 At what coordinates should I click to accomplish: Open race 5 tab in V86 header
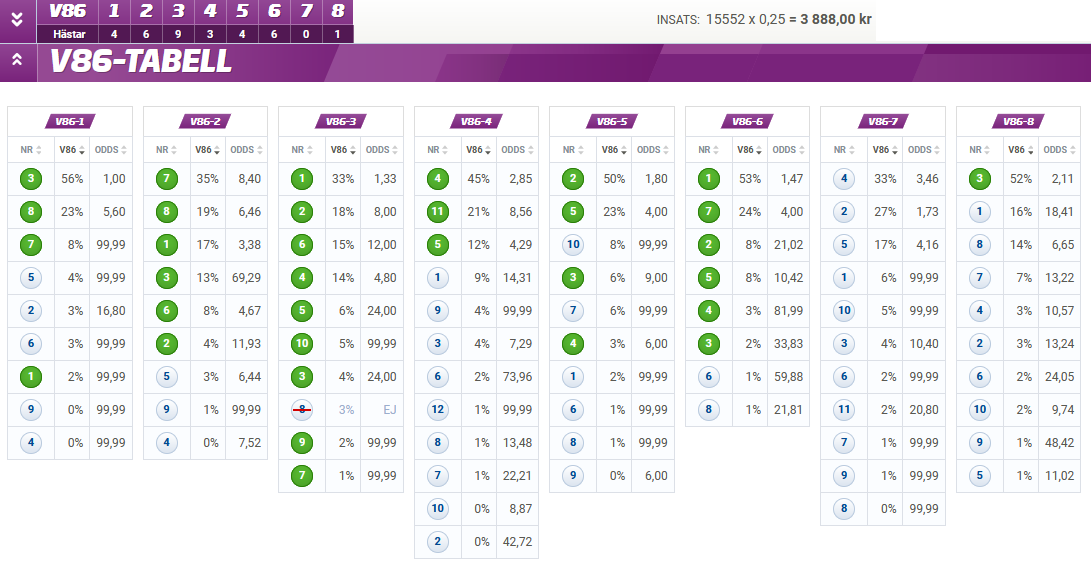pos(242,11)
